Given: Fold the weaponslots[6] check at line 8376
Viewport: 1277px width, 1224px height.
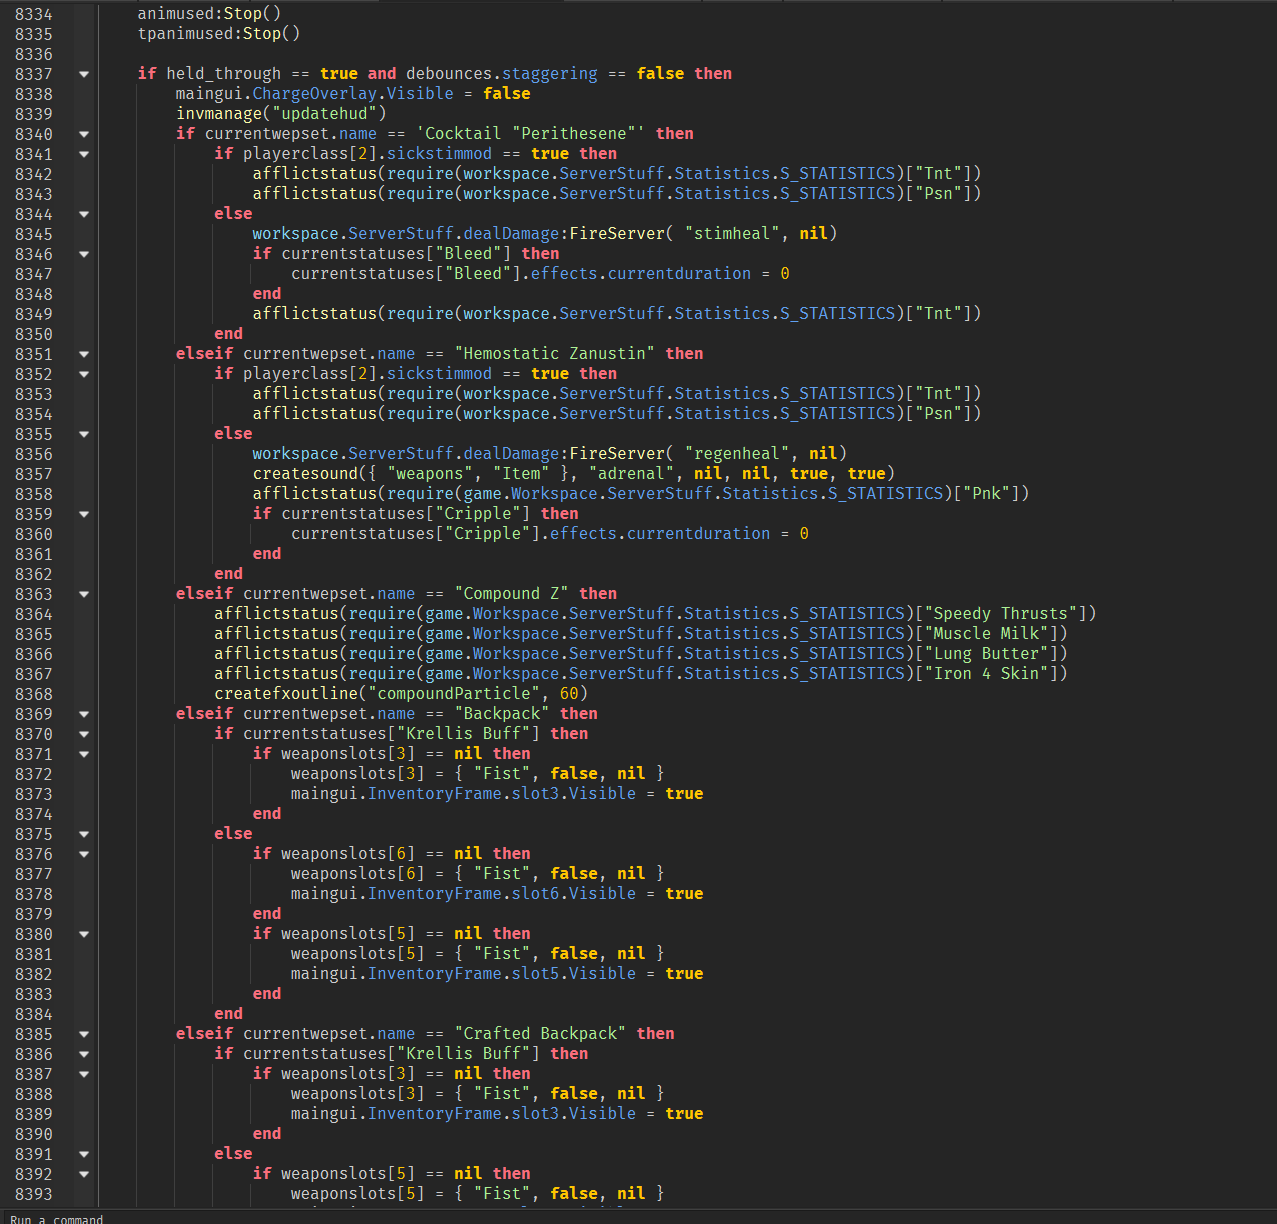Looking at the screenshot, I should point(84,854).
